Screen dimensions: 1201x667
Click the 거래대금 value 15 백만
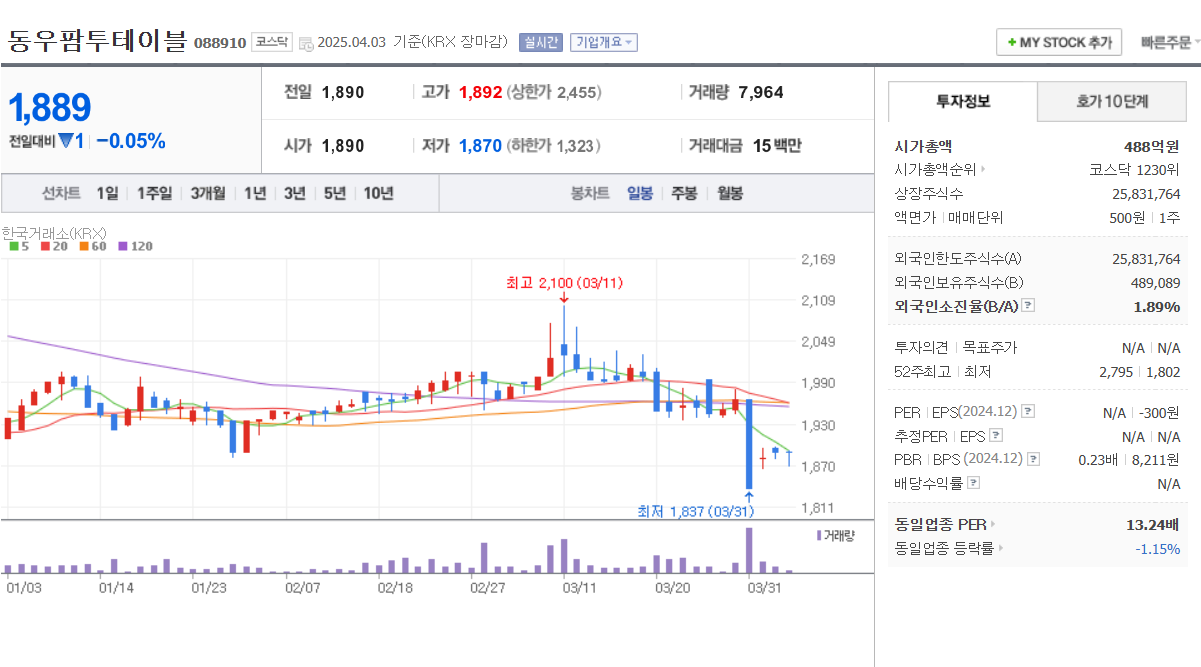(777, 146)
